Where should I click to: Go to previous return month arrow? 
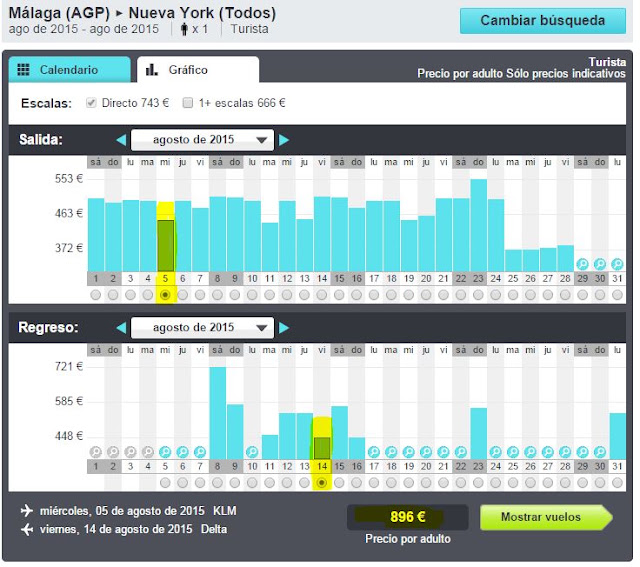tap(121, 328)
